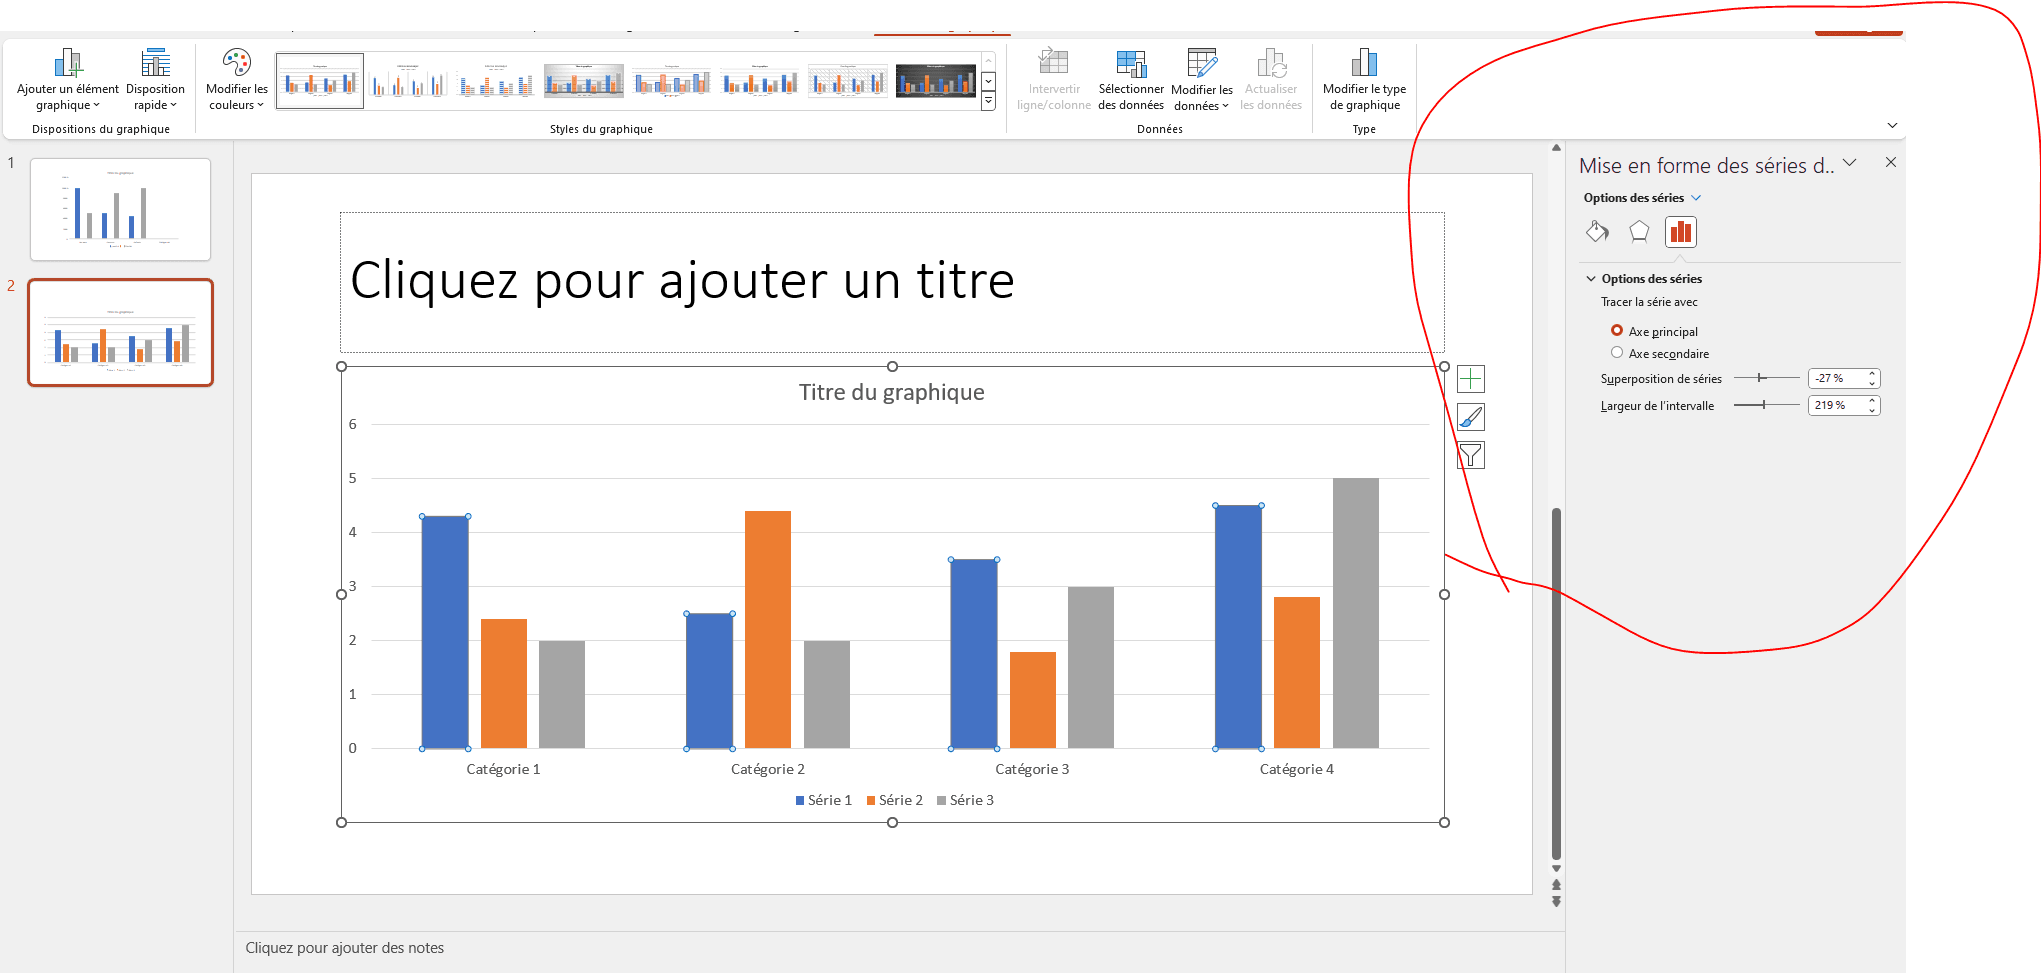The width and height of the screenshot is (2041, 973).
Task: Click the chart styles paintbrush button
Action: pyautogui.click(x=1471, y=417)
